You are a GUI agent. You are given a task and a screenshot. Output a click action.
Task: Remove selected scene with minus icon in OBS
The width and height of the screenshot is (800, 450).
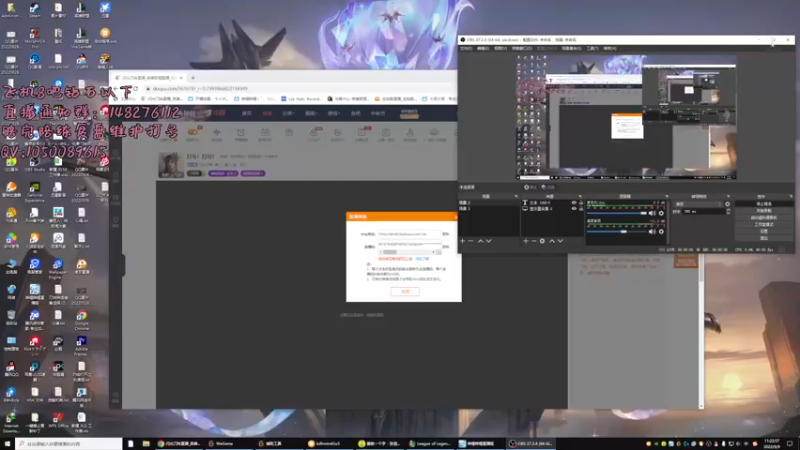471,241
